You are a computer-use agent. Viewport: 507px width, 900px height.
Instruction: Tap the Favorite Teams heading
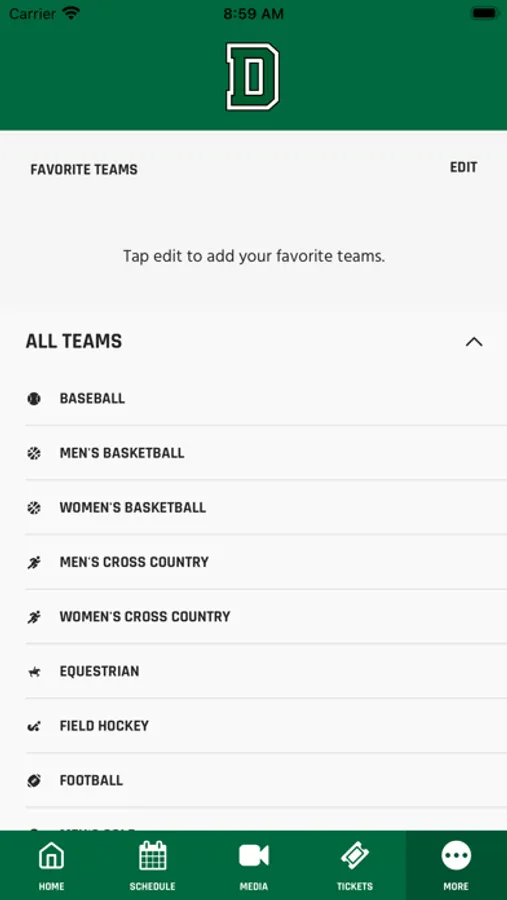click(x=84, y=170)
